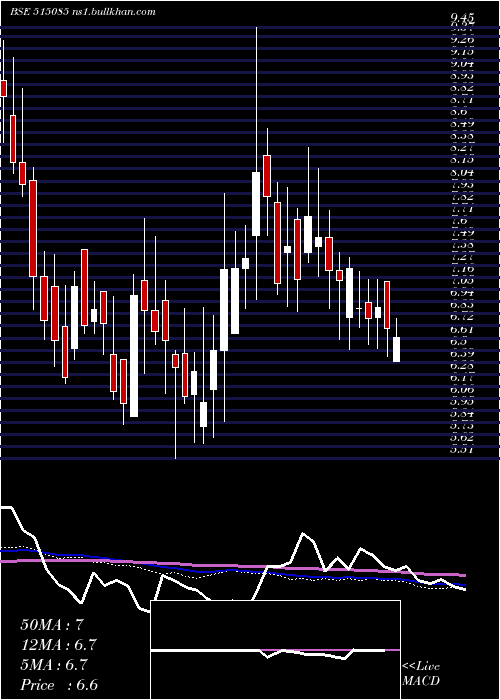Click the 9.45 price axis label
This screenshot has height=700, width=500.
pos(463,17)
